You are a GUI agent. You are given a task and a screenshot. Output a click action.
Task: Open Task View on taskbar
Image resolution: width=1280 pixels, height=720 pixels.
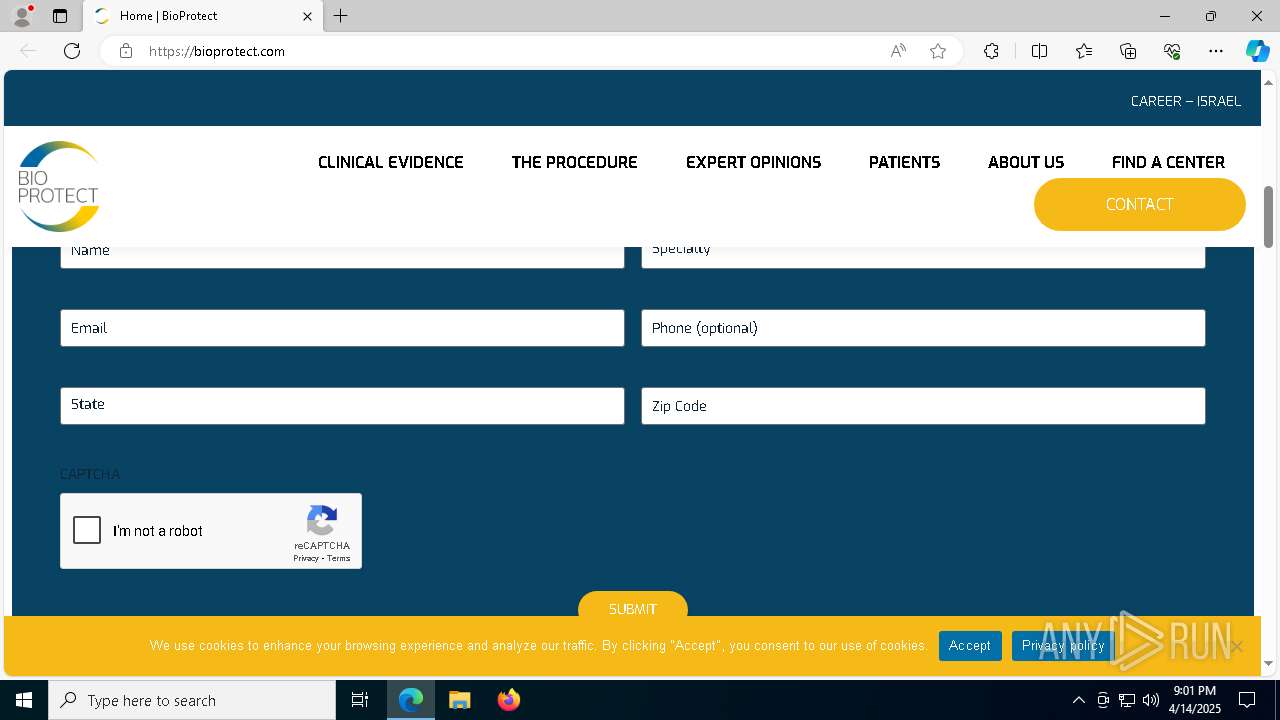coord(360,700)
